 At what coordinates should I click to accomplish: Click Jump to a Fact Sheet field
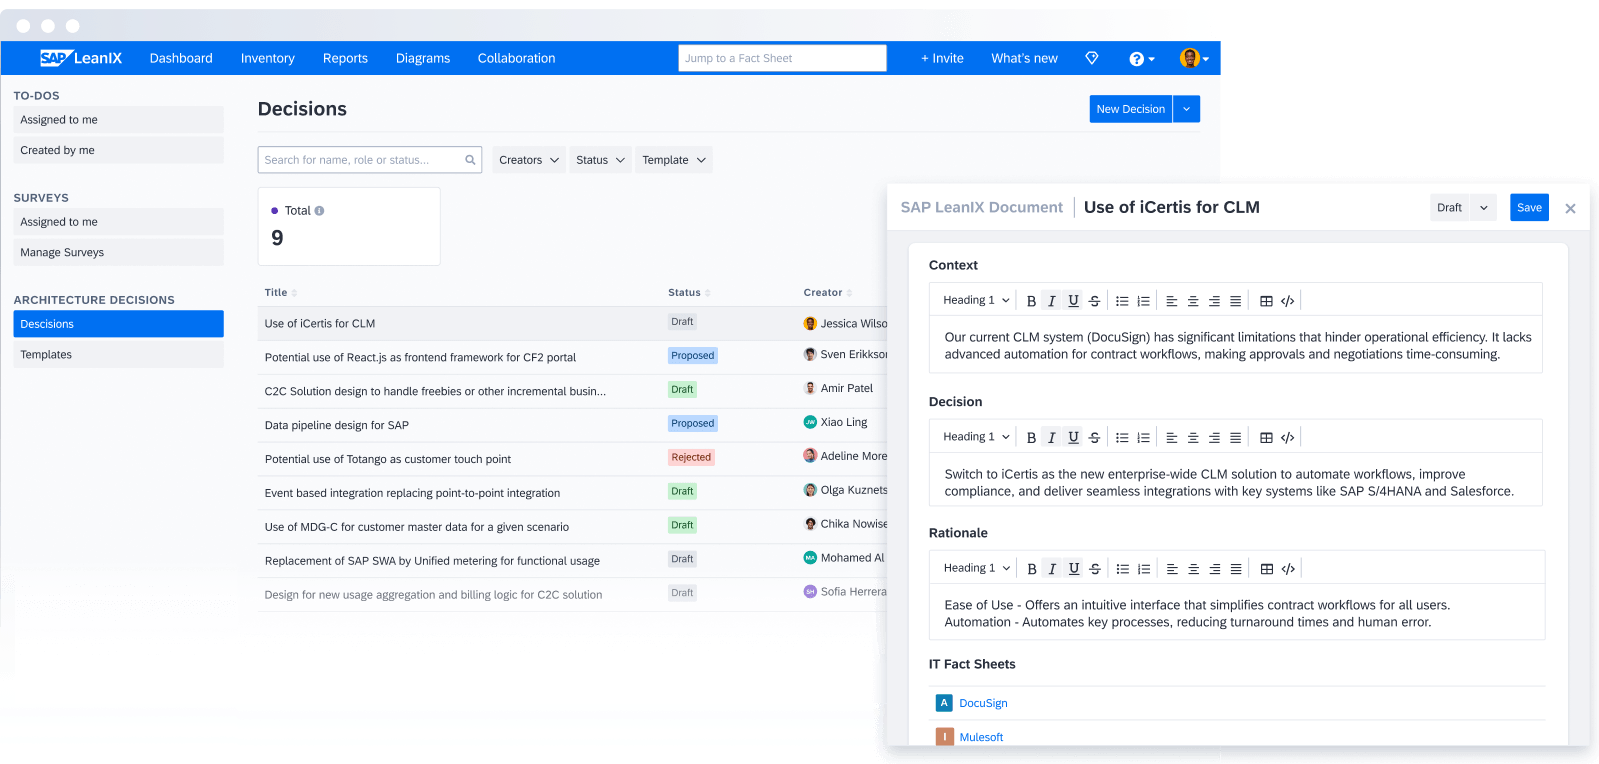(x=782, y=58)
